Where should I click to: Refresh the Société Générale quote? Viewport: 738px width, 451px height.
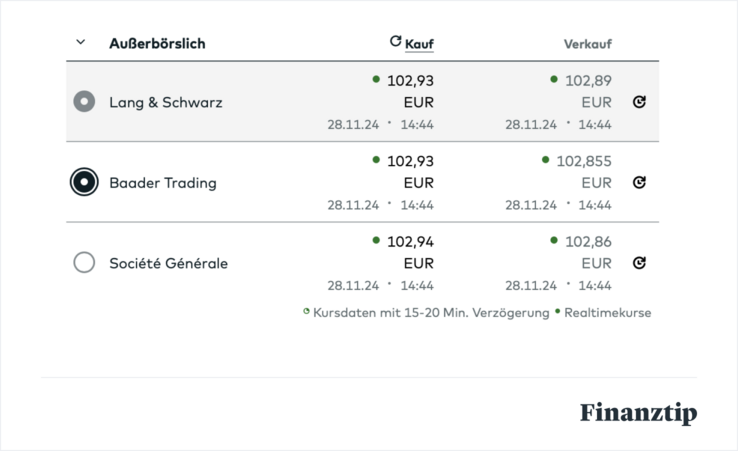click(640, 263)
